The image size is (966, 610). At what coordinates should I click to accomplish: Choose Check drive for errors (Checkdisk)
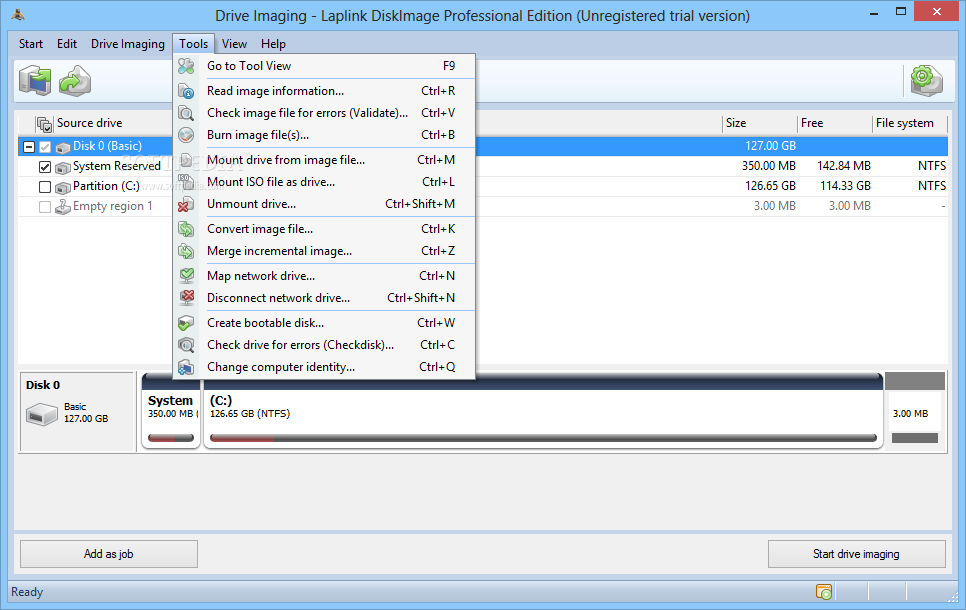tap(325, 344)
